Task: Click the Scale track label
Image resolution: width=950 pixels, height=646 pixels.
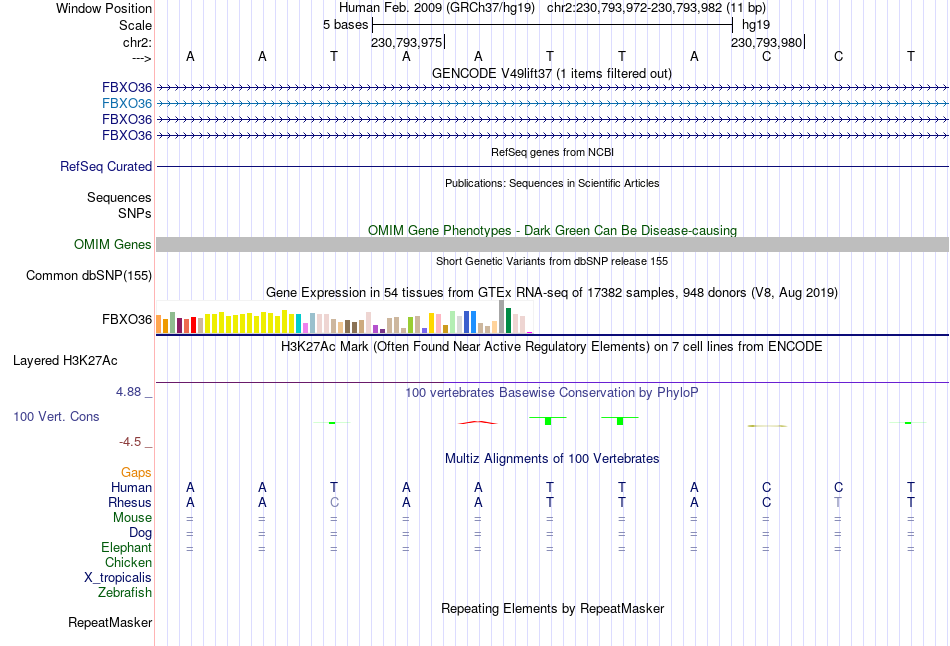Action: pos(135,25)
